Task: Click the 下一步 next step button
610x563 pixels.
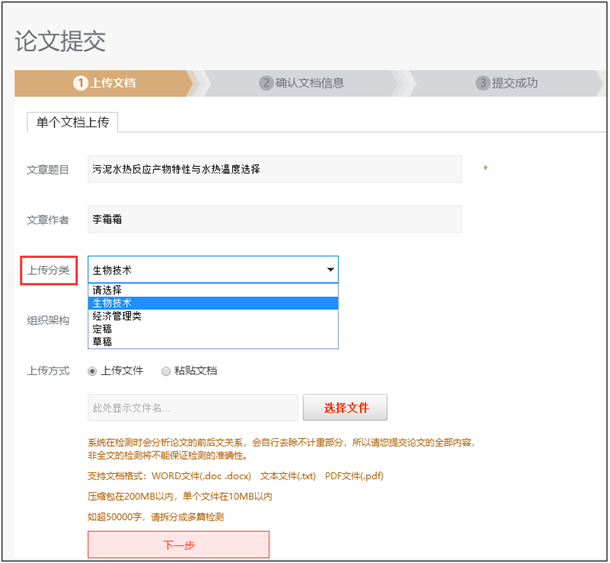Action: tap(178, 545)
